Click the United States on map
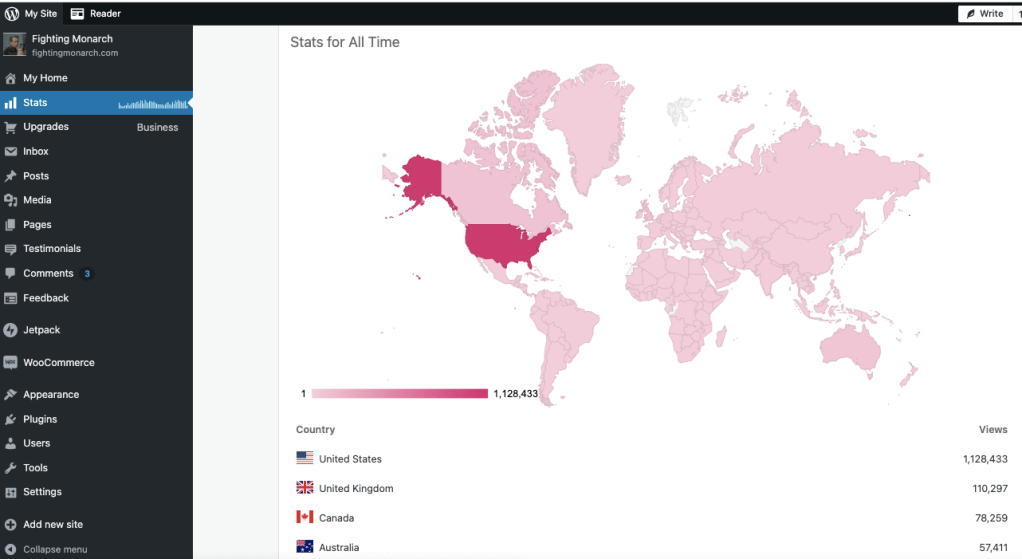 (x=505, y=243)
